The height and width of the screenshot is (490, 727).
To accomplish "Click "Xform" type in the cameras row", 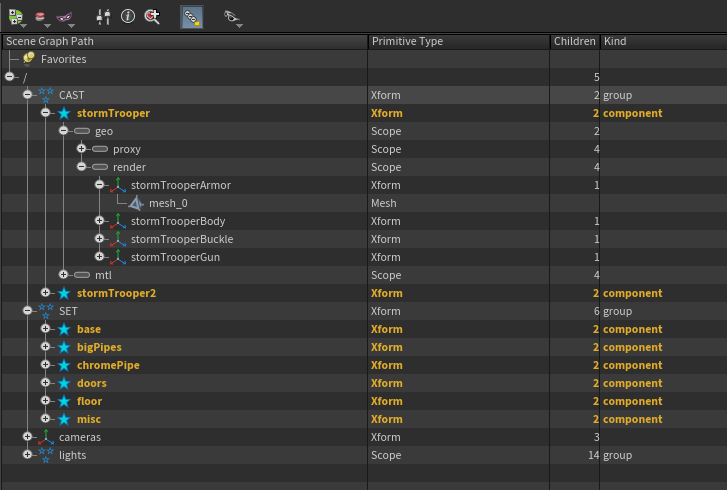I will [x=386, y=437].
